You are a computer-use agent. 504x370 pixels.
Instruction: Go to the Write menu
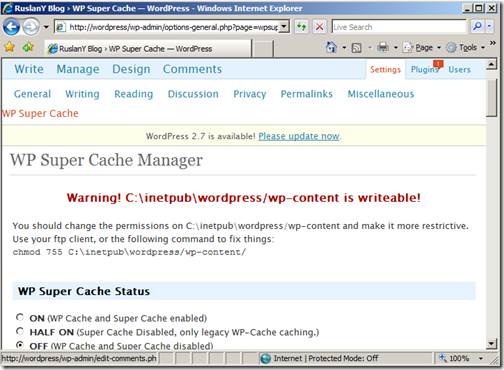click(29, 69)
